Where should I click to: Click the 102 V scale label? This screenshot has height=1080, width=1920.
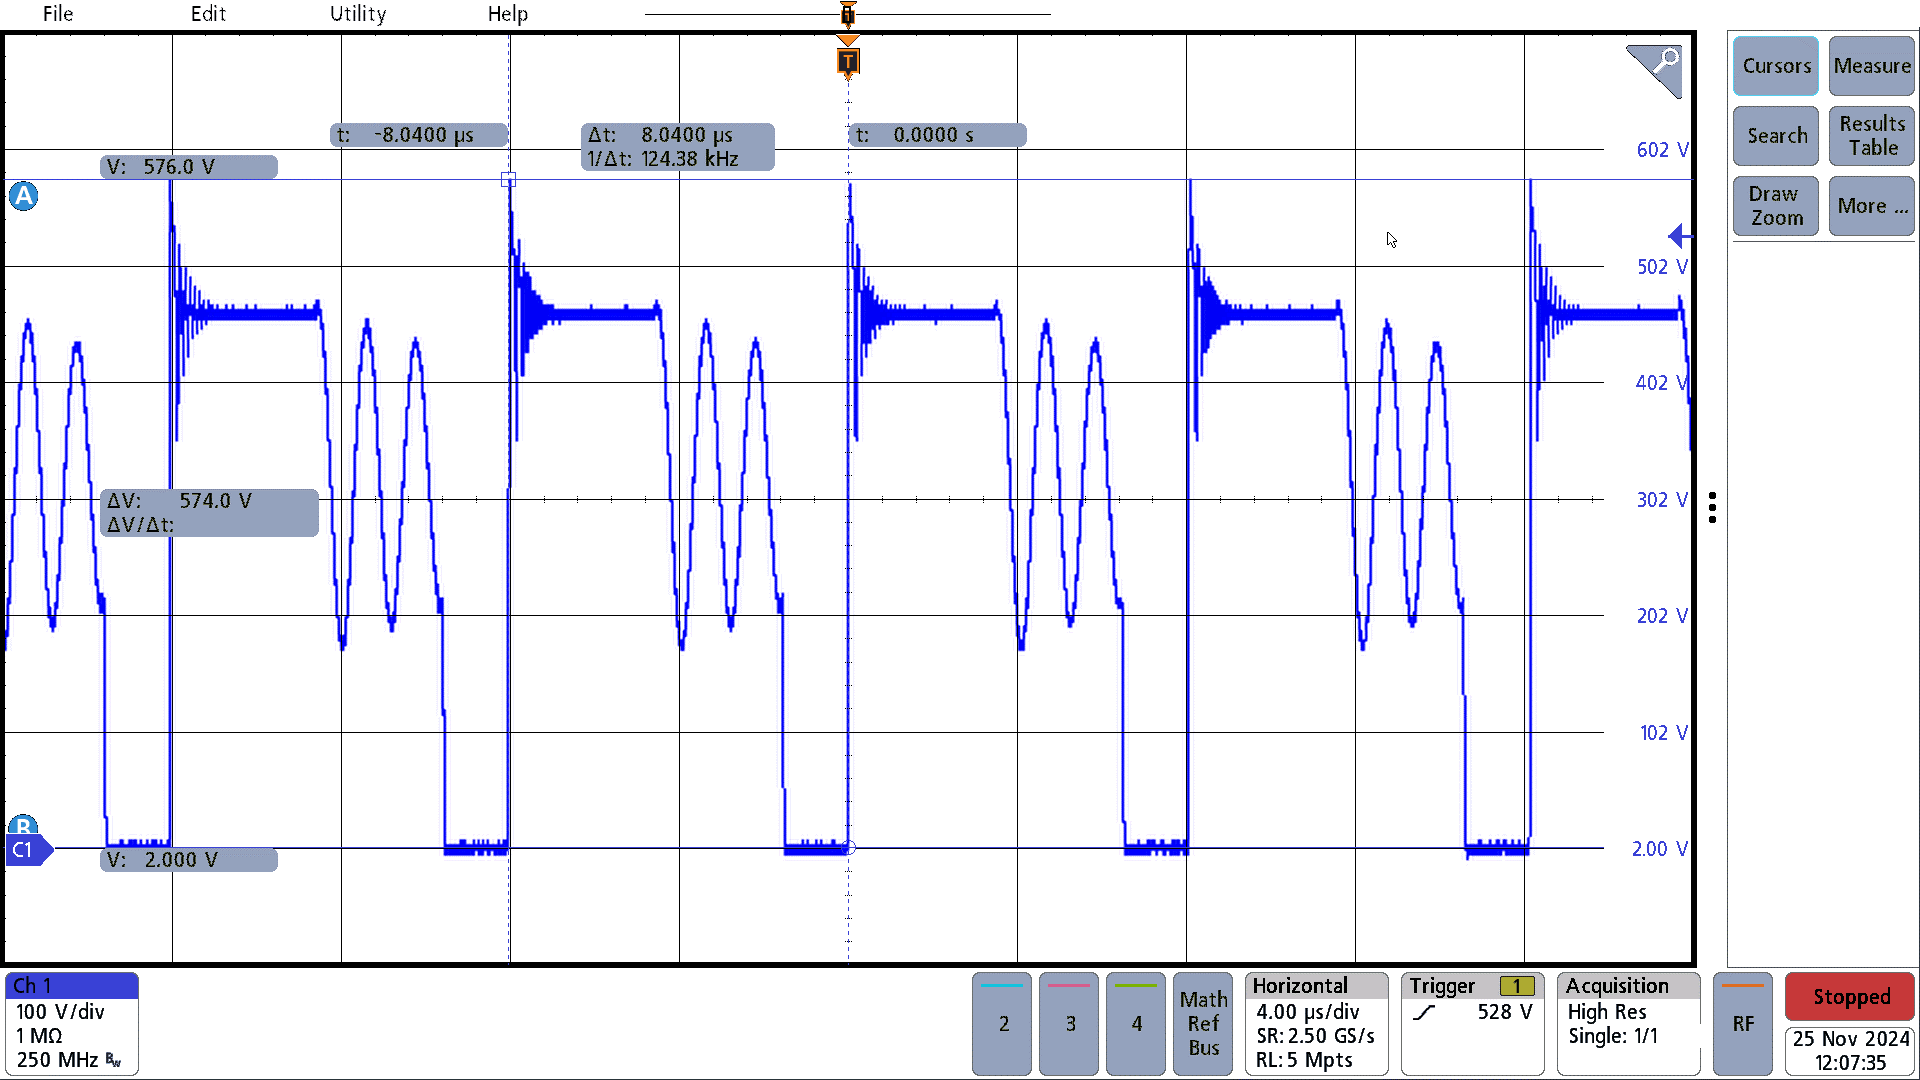1664,733
